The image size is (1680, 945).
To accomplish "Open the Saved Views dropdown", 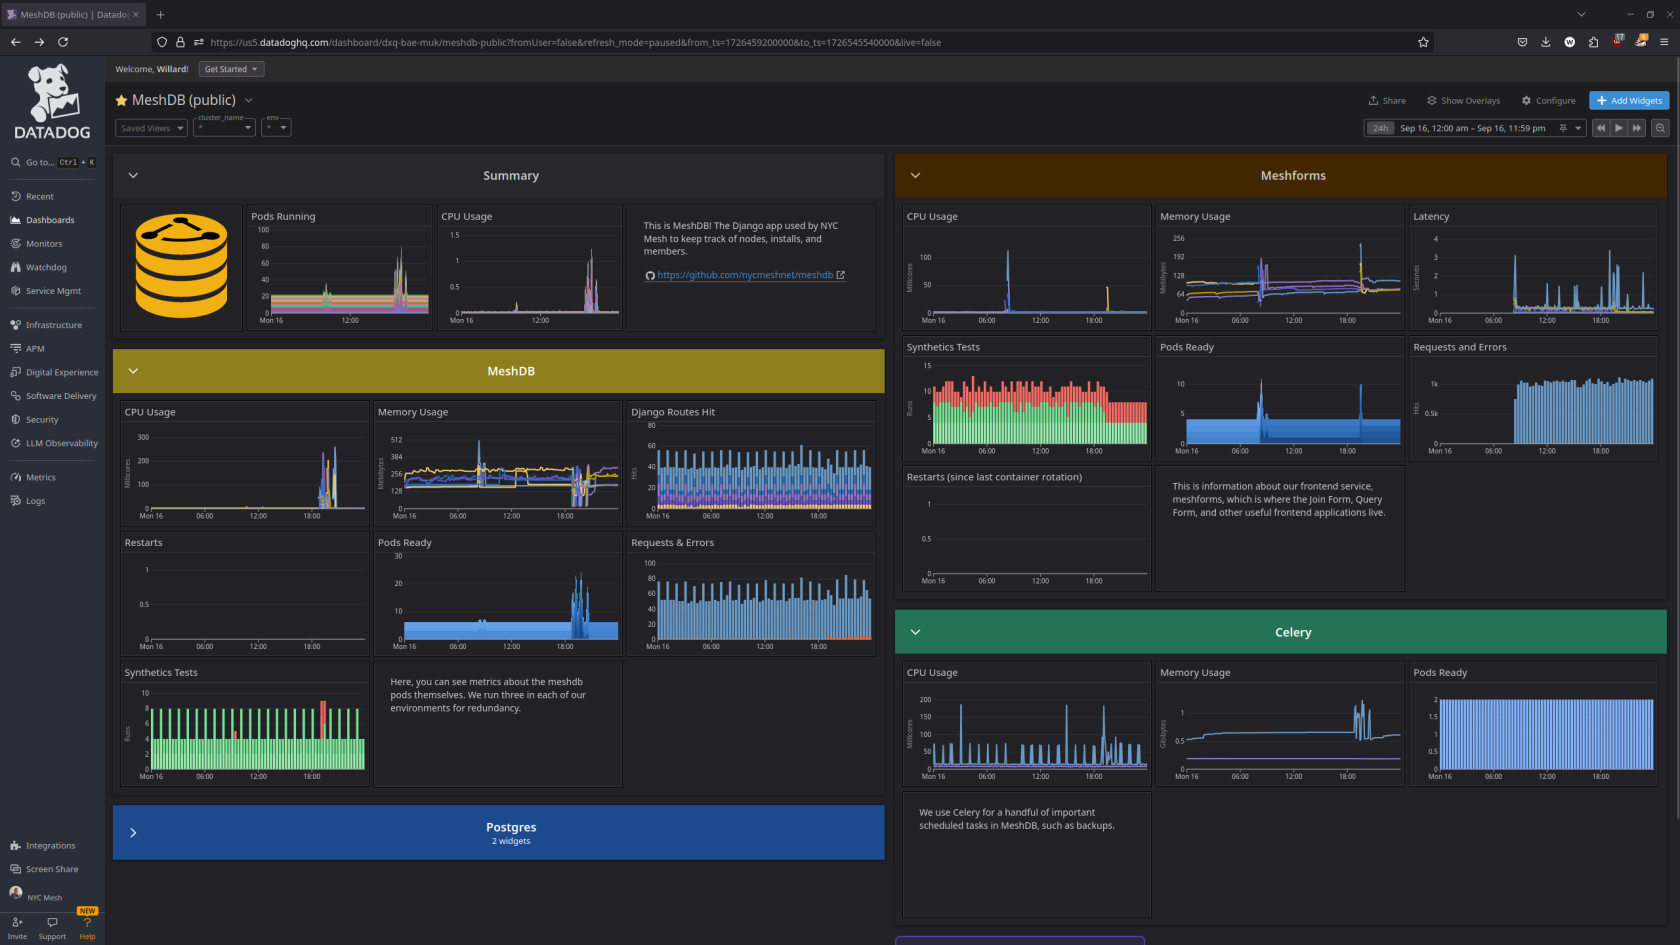I will click(152, 128).
